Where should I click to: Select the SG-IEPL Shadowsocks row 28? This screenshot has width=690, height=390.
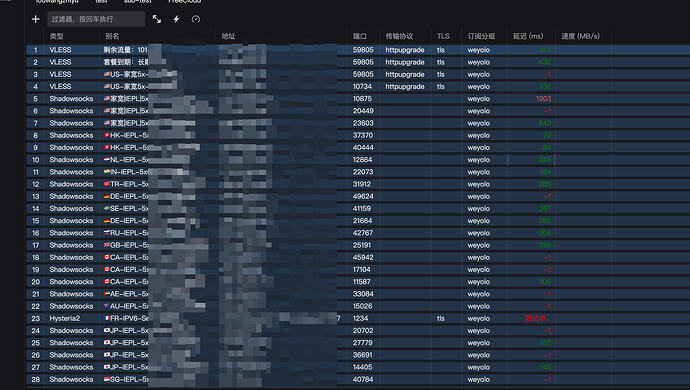coord(358,379)
